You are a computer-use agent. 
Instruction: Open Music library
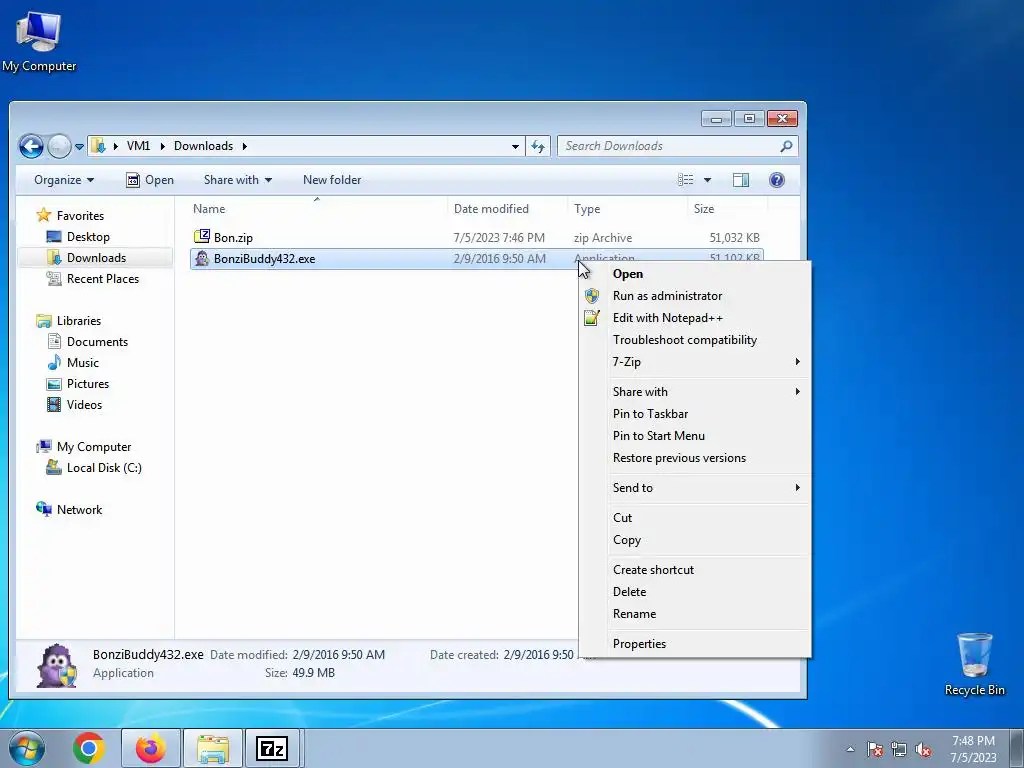pyautogui.click(x=73, y=362)
